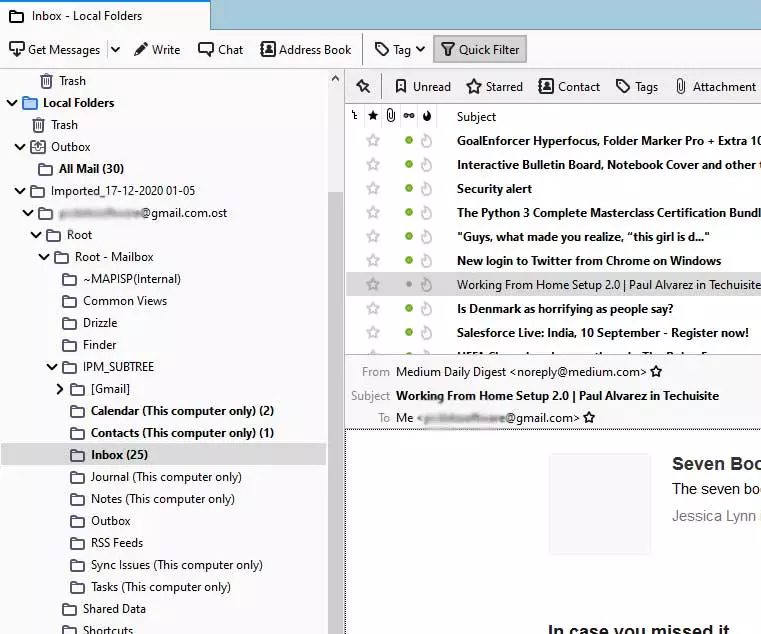This screenshot has width=761, height=634.
Task: Toggle the Quick Filter bar
Action: tap(479, 49)
